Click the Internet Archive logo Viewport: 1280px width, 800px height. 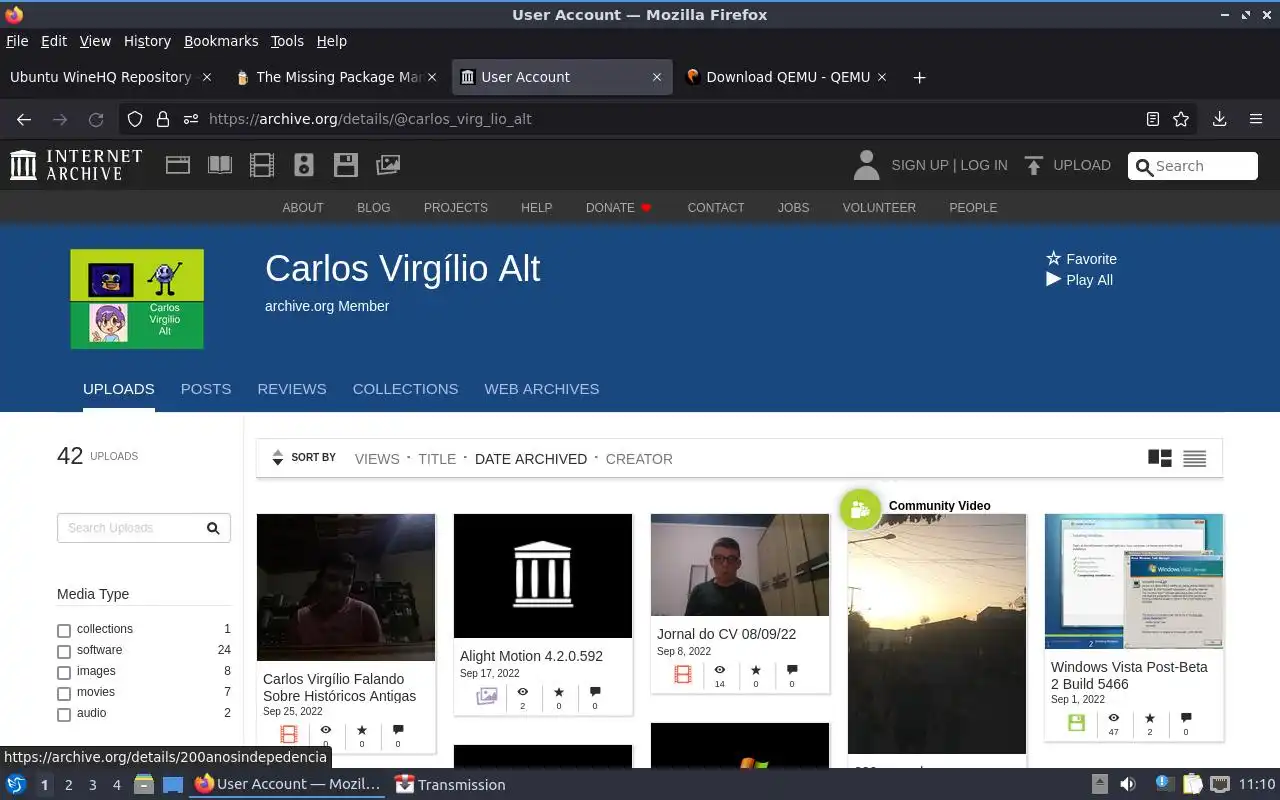coord(76,165)
